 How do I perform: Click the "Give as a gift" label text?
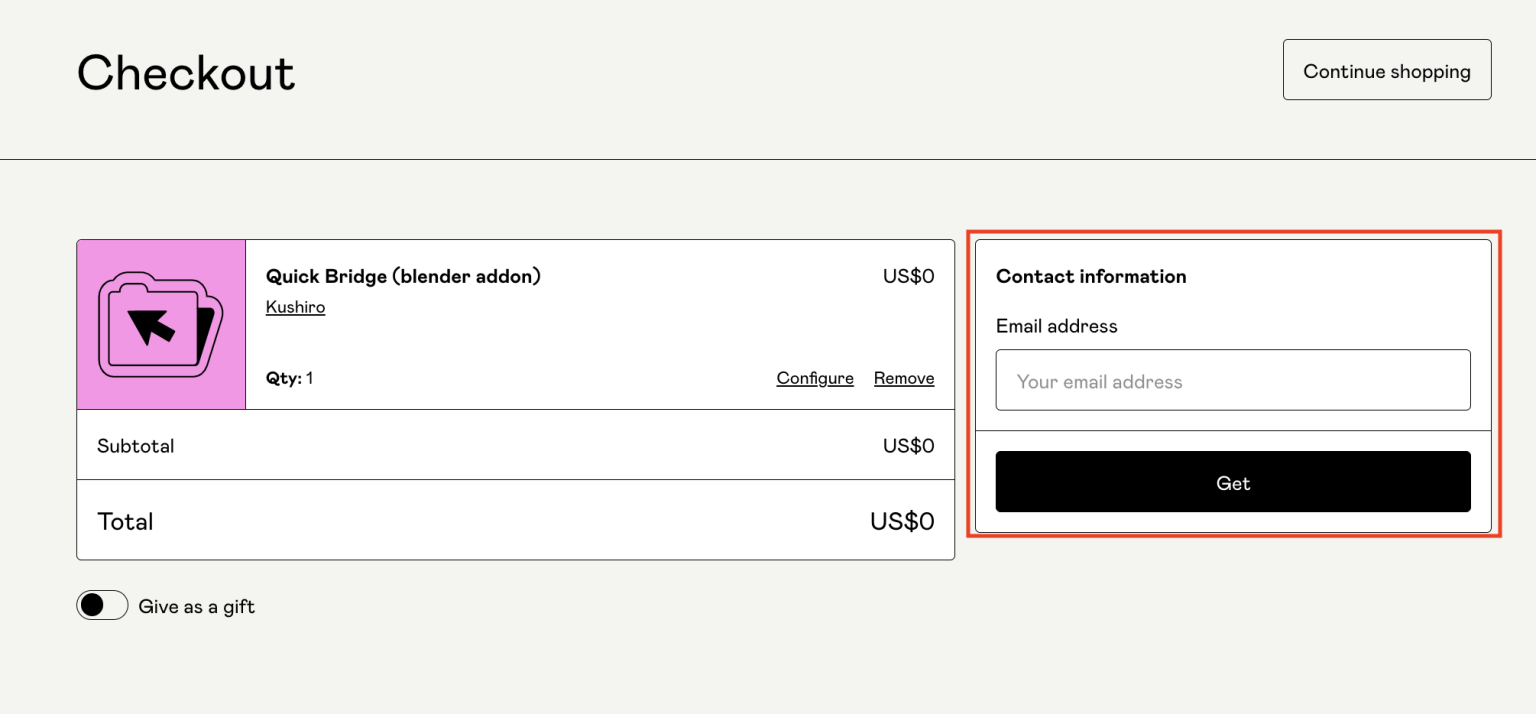click(x=196, y=606)
